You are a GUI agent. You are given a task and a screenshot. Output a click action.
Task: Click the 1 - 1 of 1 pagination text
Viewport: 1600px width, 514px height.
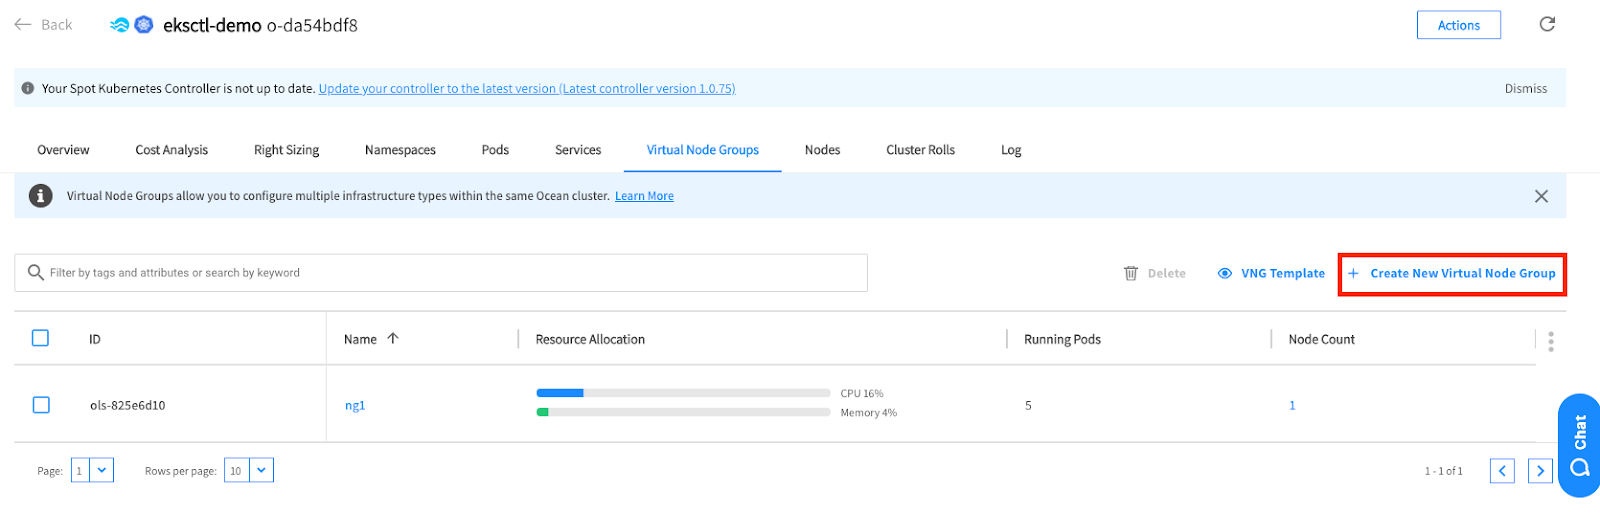click(x=1443, y=471)
